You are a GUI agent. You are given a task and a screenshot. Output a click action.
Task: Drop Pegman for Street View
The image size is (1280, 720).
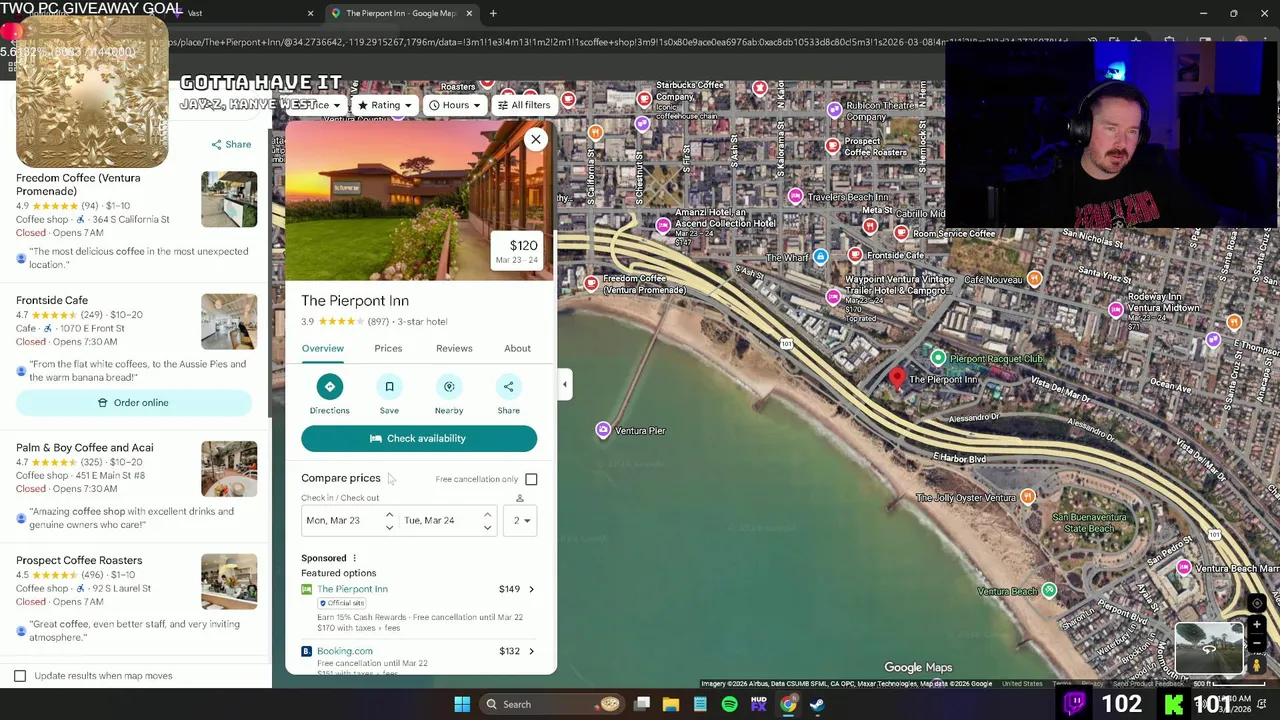click(1257, 664)
